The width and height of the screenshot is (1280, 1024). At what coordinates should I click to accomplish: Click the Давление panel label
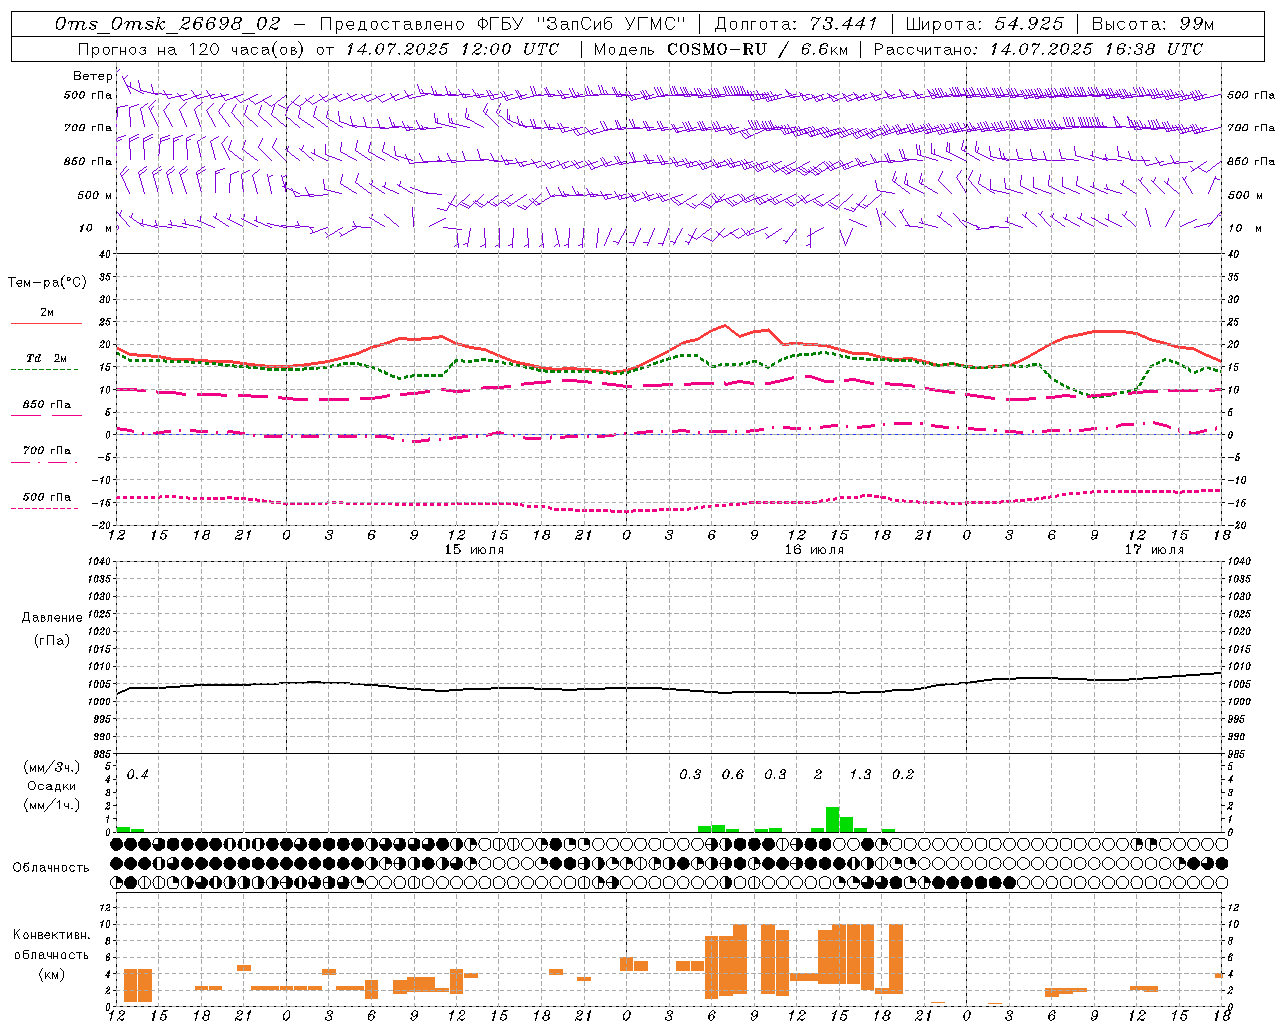(x=52, y=618)
